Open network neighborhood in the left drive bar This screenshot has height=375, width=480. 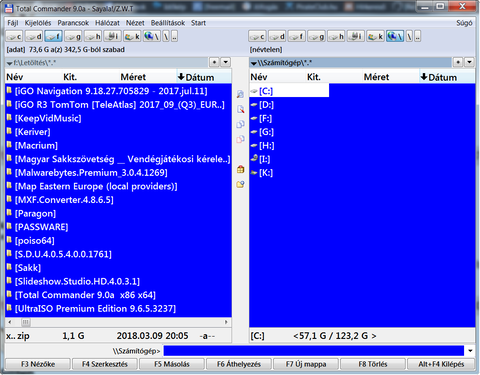click(x=152, y=36)
